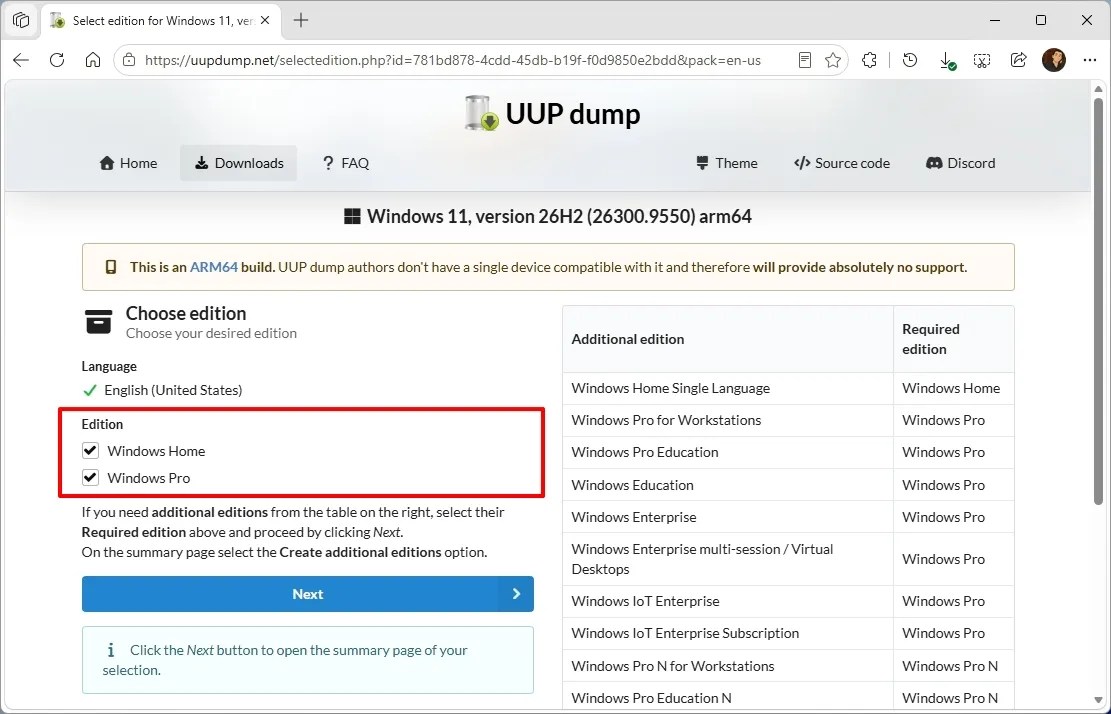Follow the ARM64 link in the warning
This screenshot has height=714, width=1111.
point(214,267)
